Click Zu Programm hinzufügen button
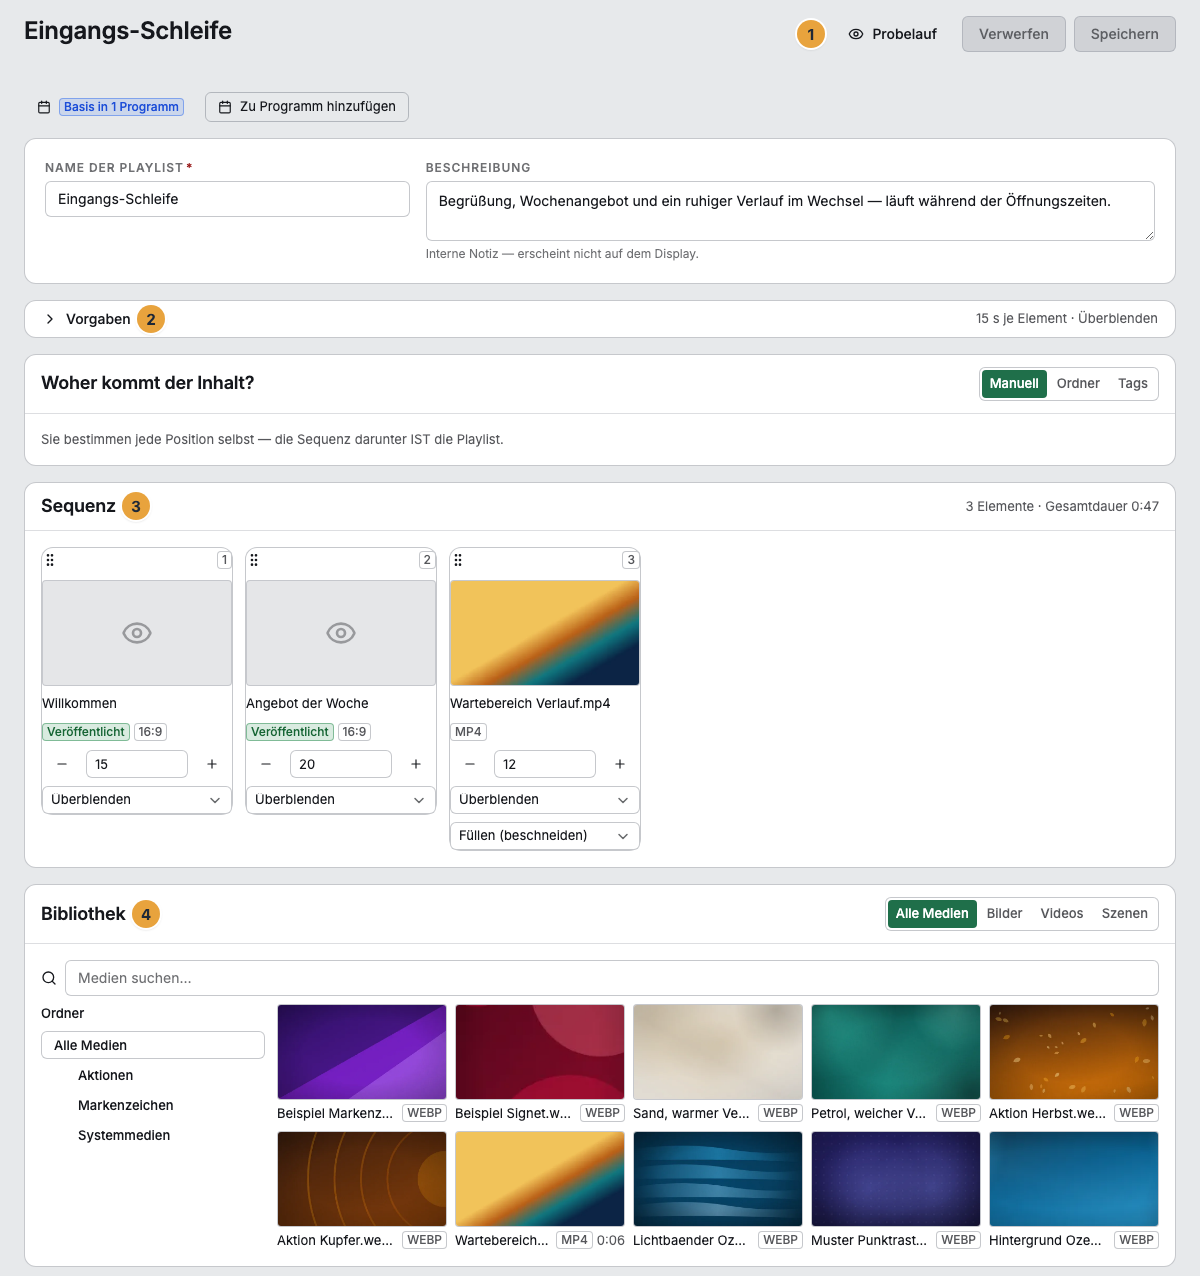This screenshot has height=1276, width=1200. [x=307, y=107]
